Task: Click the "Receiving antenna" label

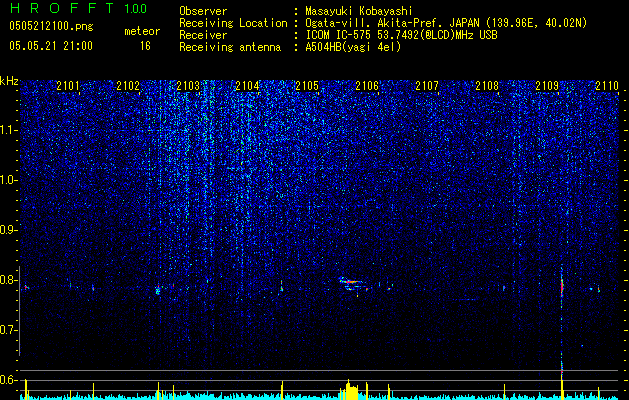Action: [x=230, y=47]
